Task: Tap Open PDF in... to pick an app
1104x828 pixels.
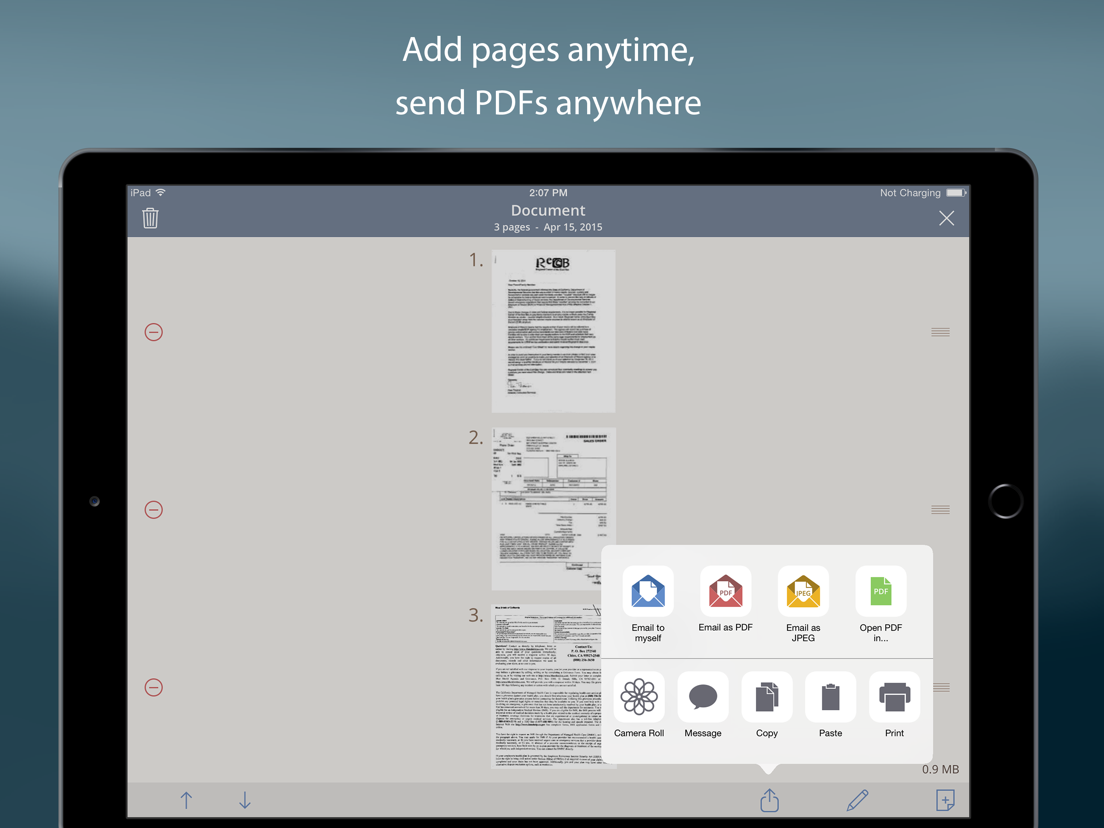Action: [x=880, y=591]
